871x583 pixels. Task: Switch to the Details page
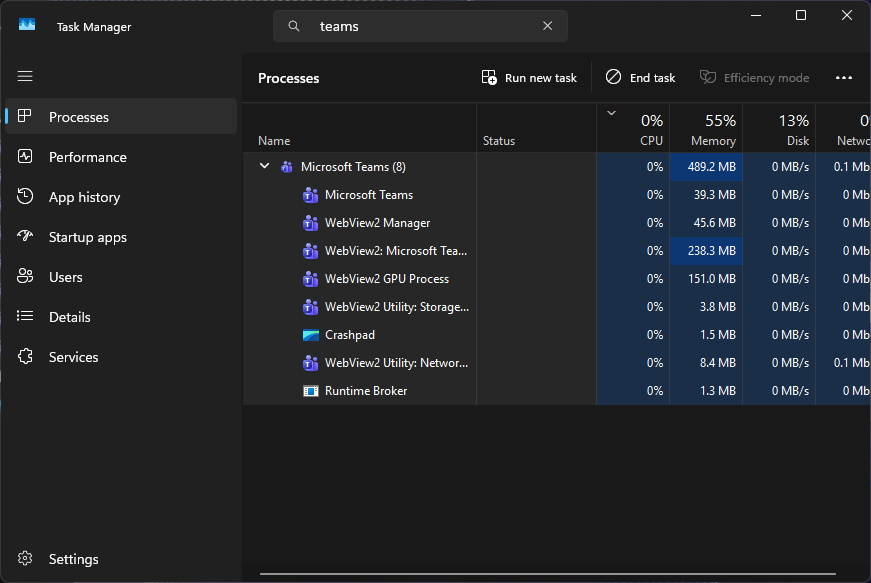tap(70, 317)
